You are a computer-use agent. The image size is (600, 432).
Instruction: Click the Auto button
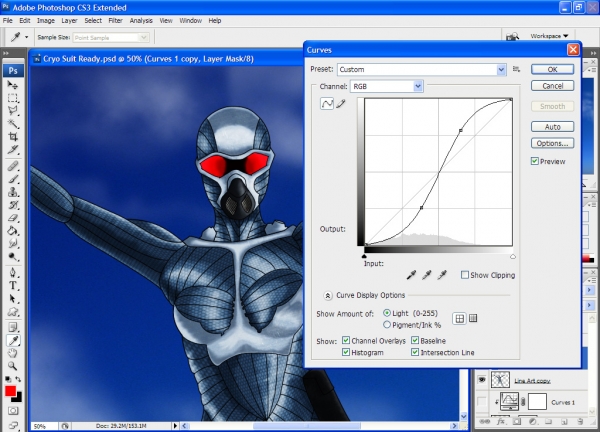click(552, 127)
